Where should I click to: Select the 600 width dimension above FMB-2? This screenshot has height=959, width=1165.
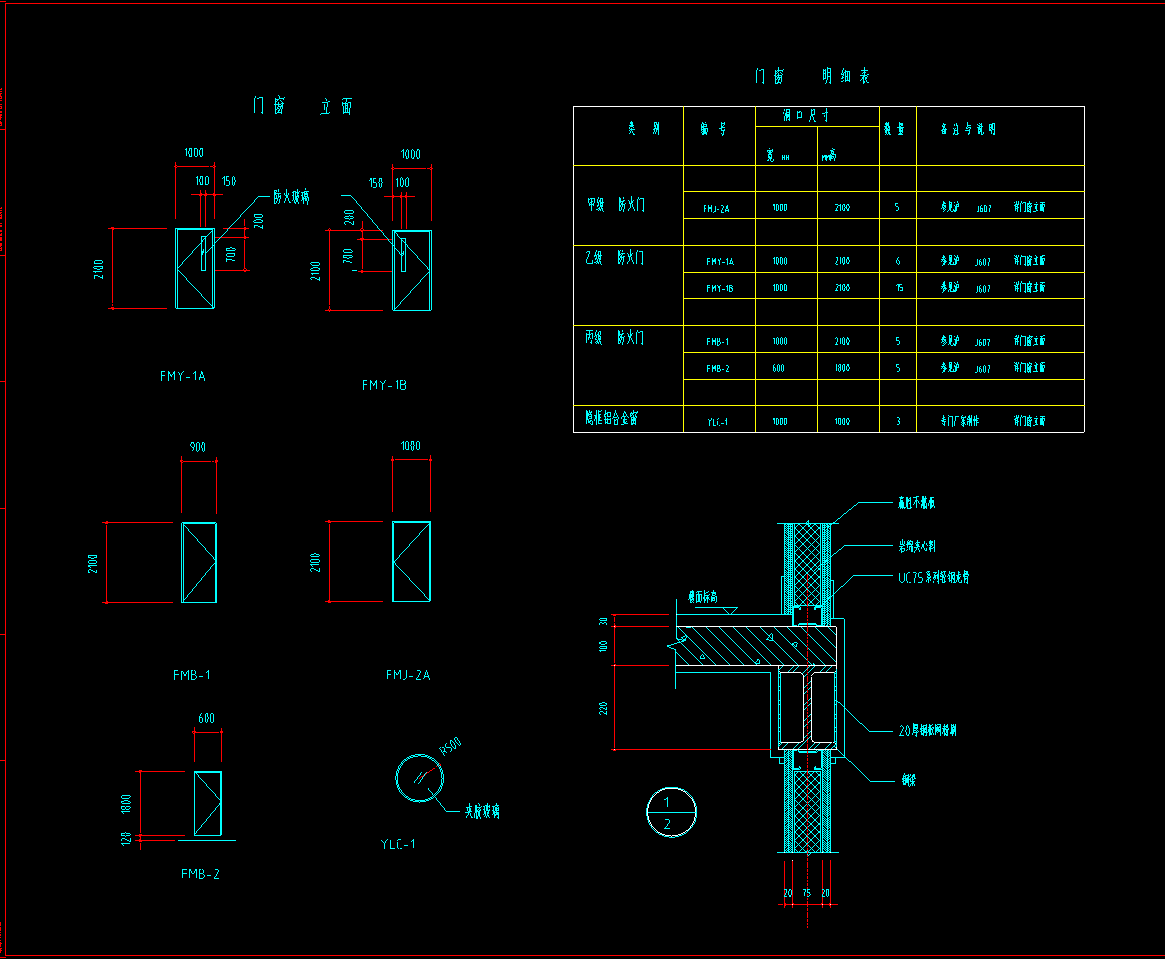point(206,718)
